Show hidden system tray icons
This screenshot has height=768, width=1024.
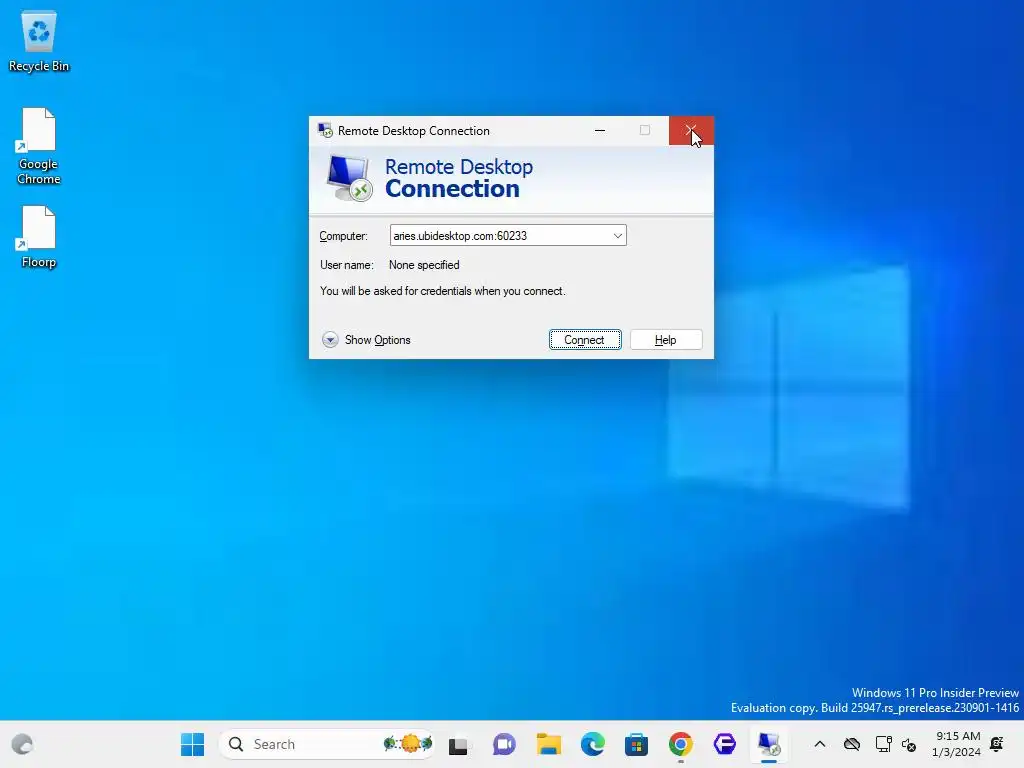point(820,744)
